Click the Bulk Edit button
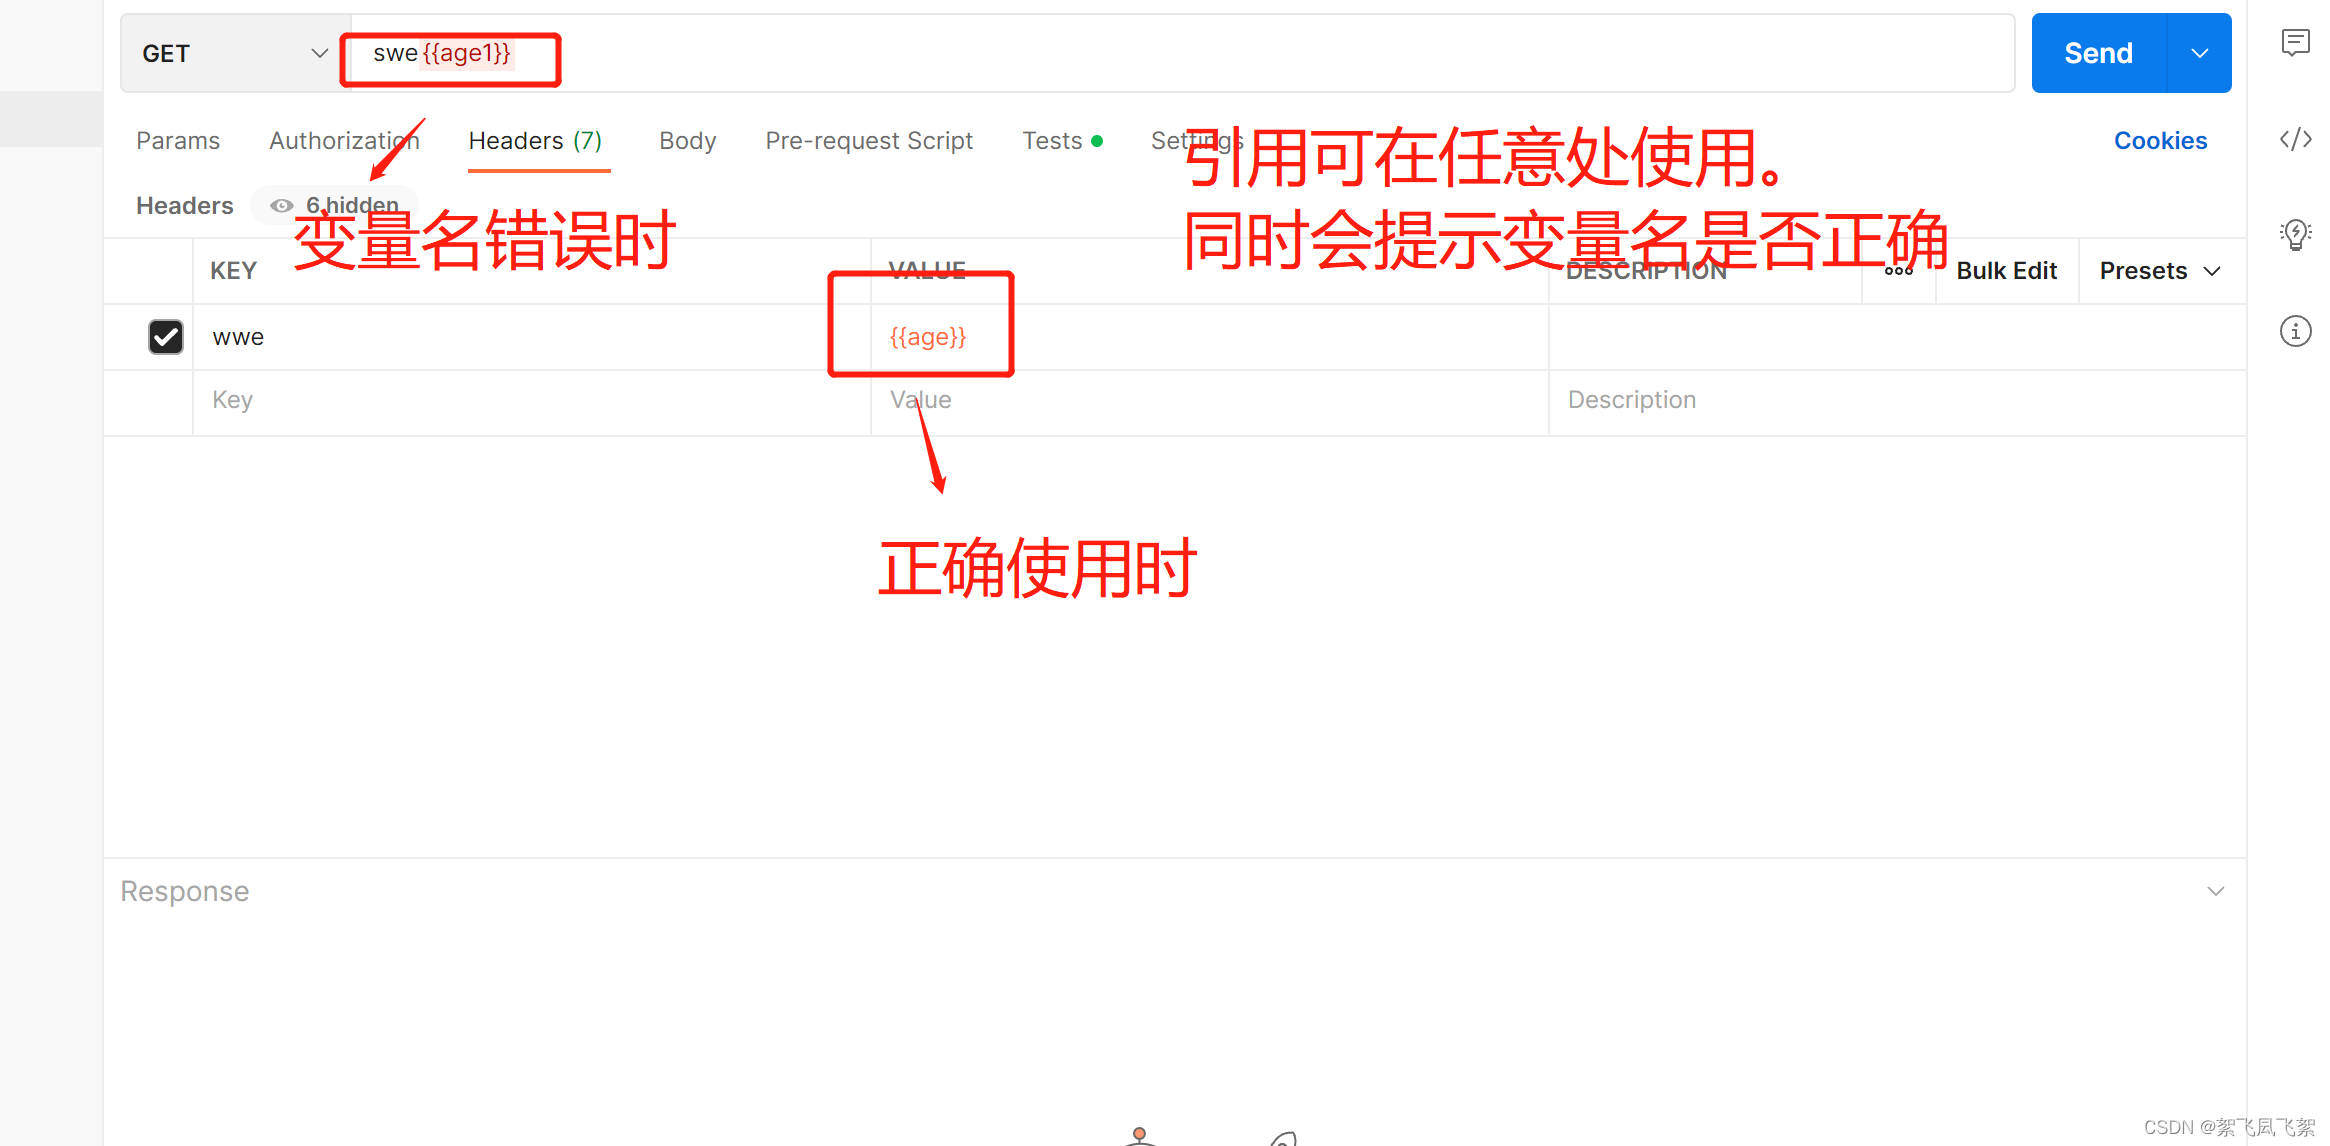This screenshot has height=1146, width=2330. [2006, 271]
